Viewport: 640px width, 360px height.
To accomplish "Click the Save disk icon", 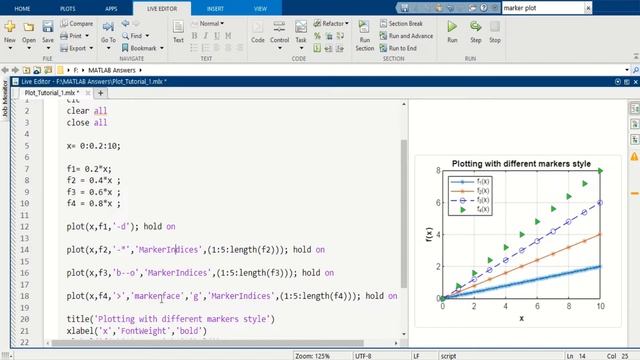I will point(48,27).
